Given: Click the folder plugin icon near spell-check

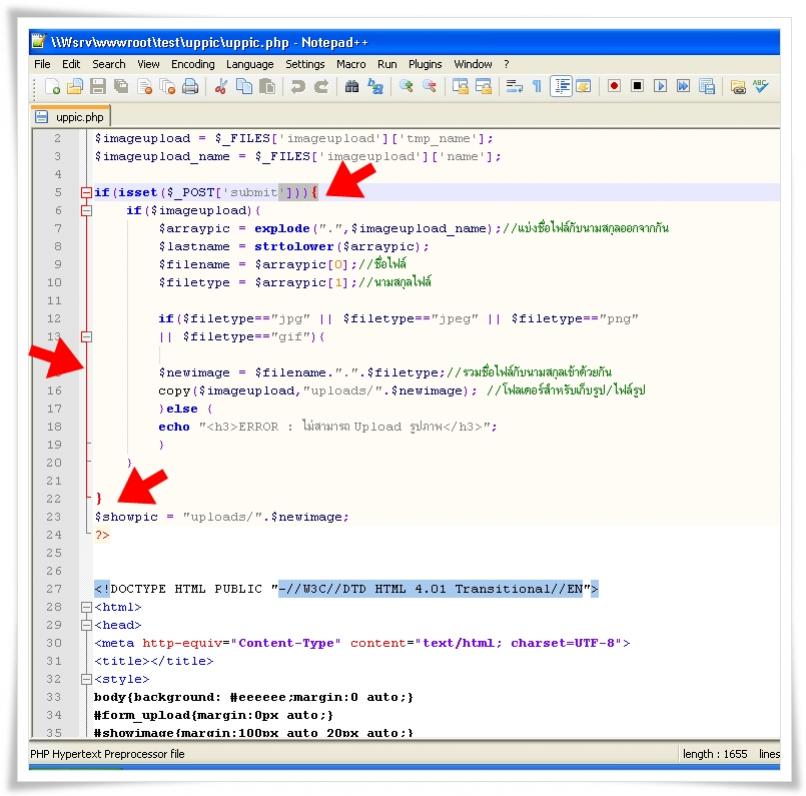Looking at the screenshot, I should coord(738,87).
